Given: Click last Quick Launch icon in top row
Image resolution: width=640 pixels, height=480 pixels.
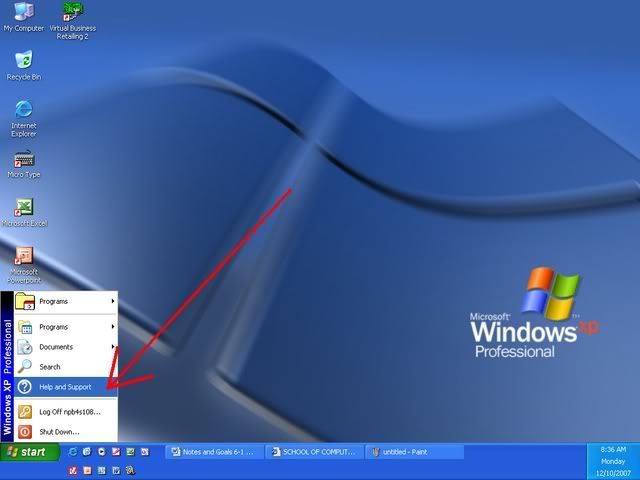Looking at the screenshot, I should [x=145, y=452].
